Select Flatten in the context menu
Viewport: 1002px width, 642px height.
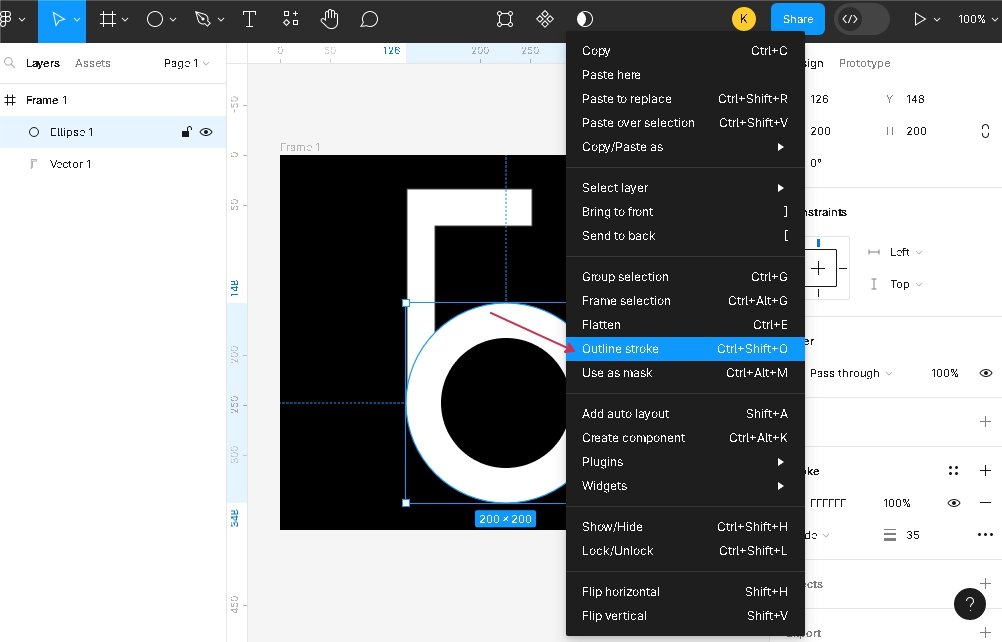click(x=601, y=325)
